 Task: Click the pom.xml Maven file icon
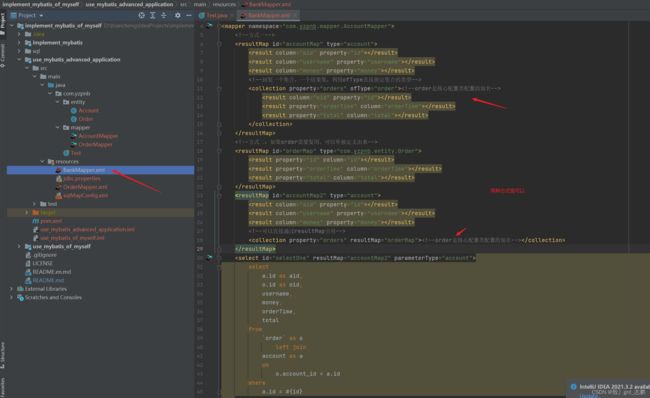pyautogui.click(x=36, y=221)
